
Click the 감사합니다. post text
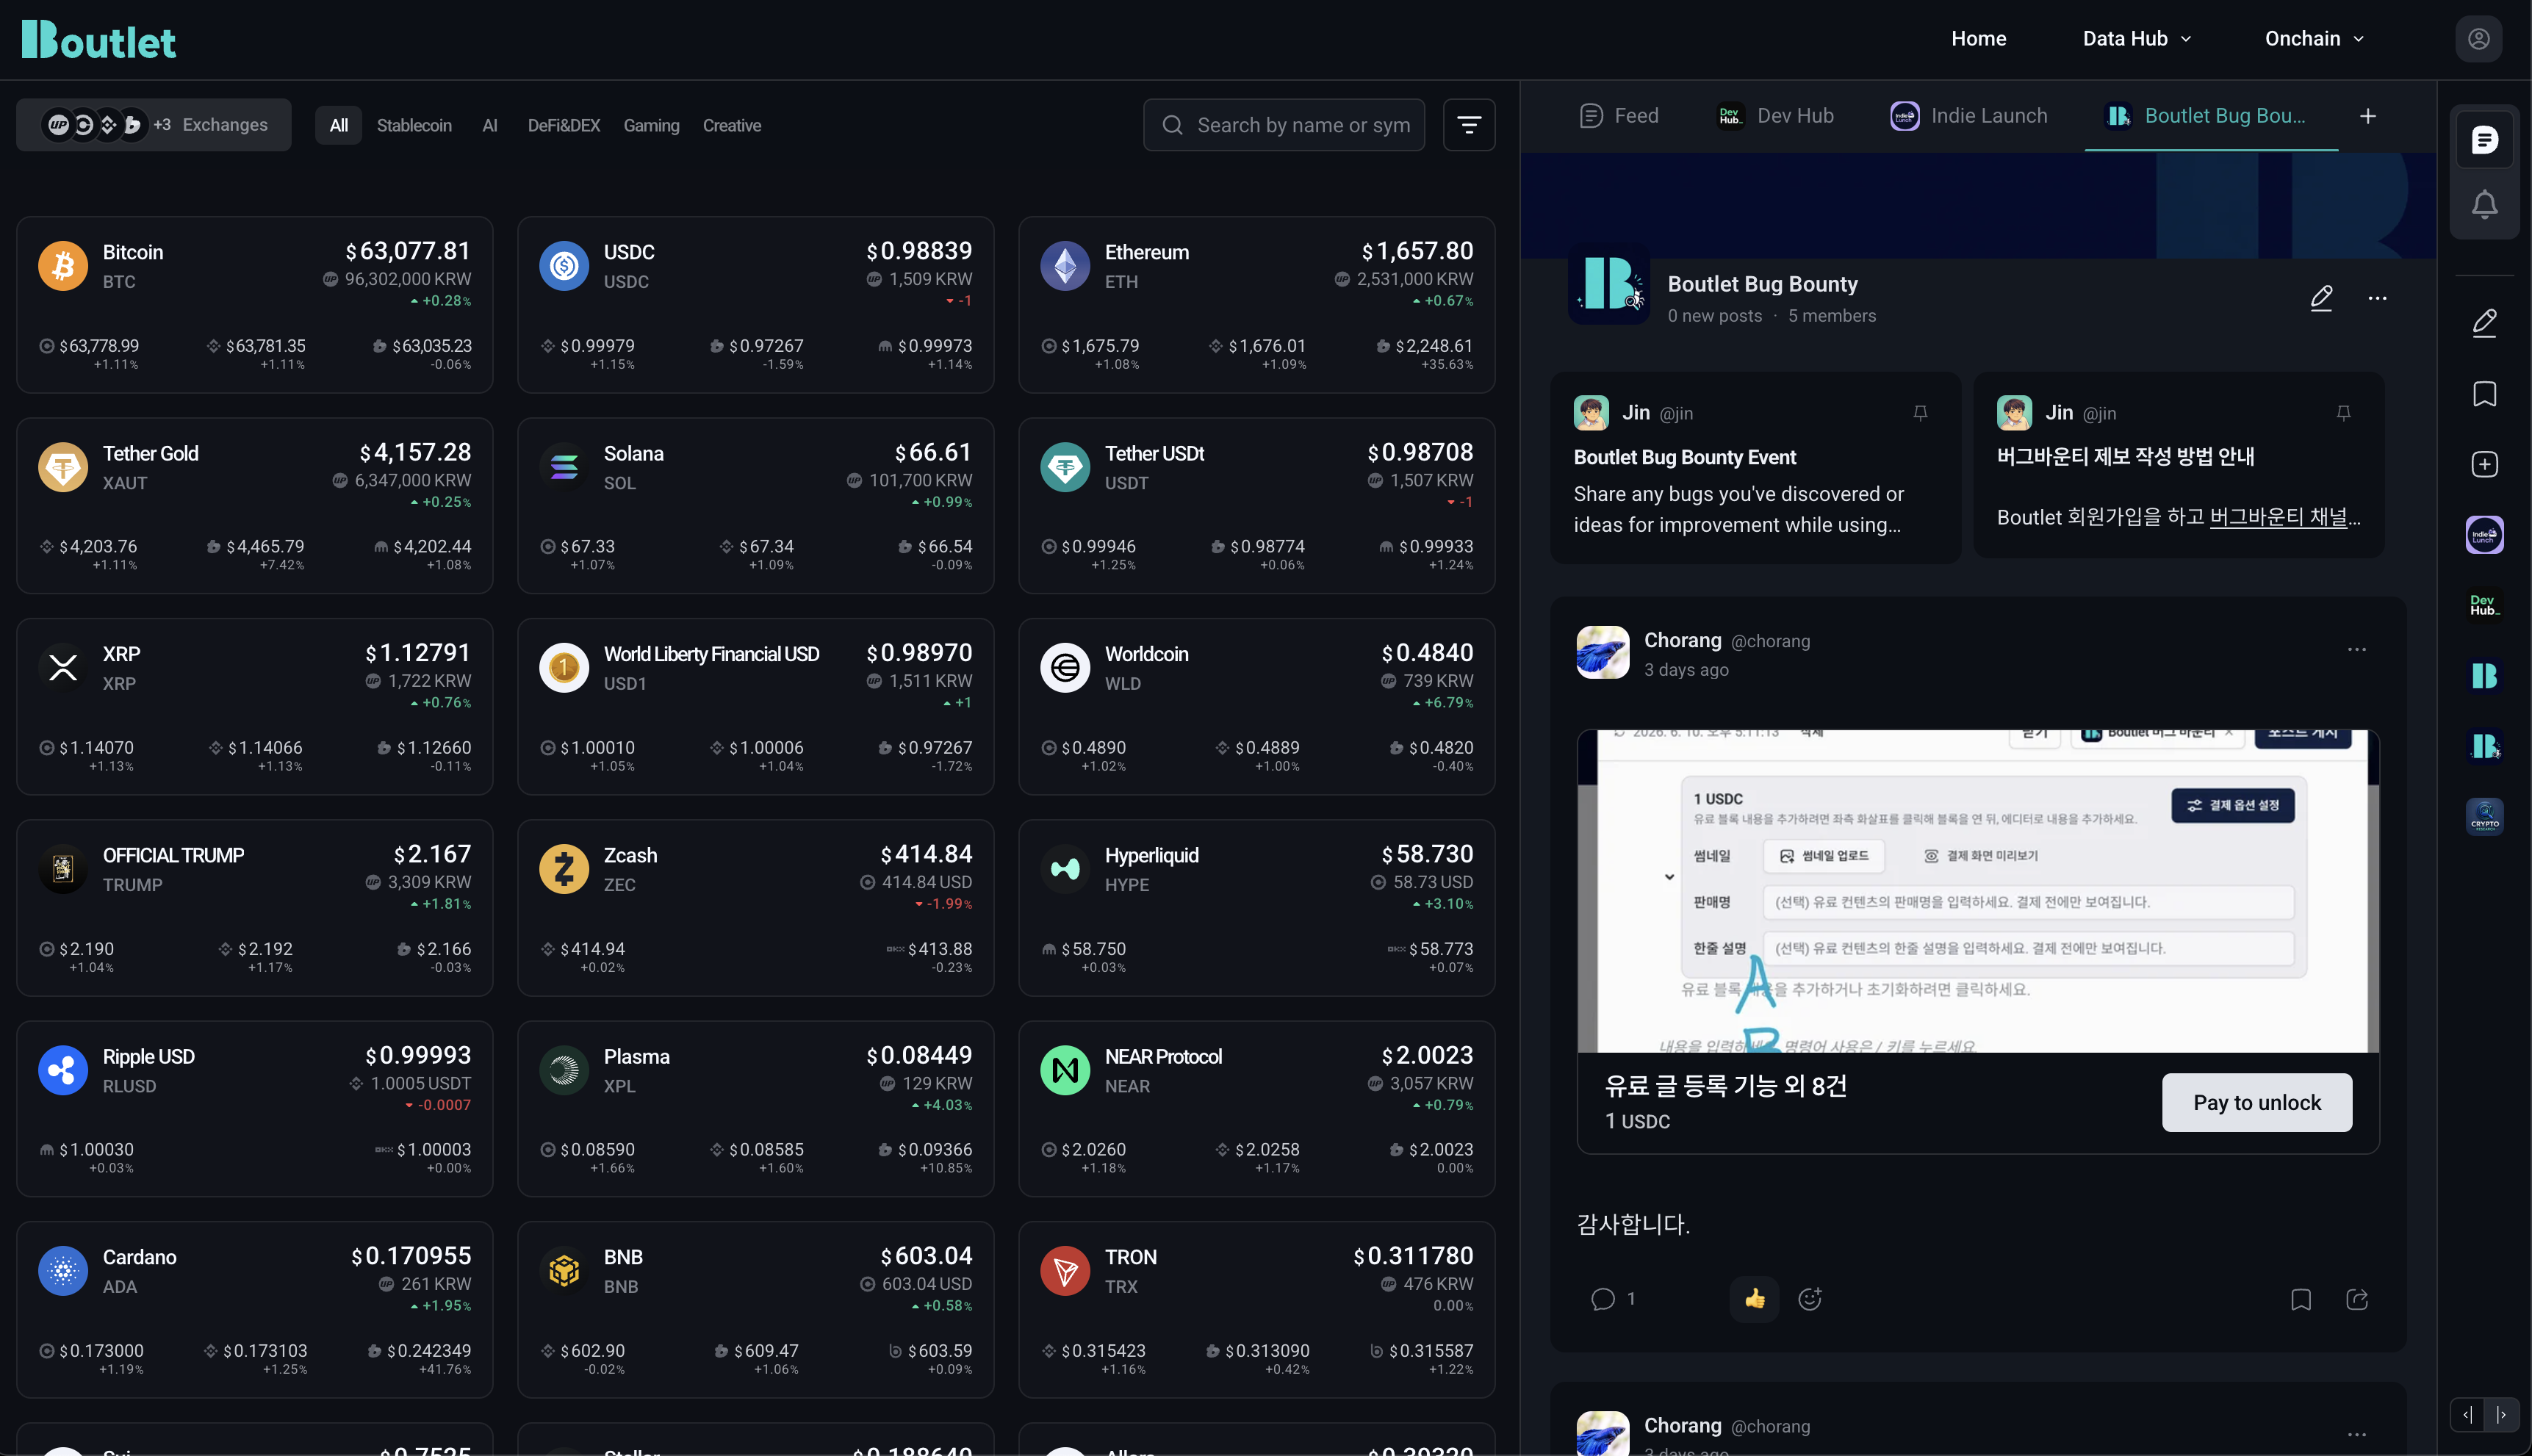pos(1633,1224)
